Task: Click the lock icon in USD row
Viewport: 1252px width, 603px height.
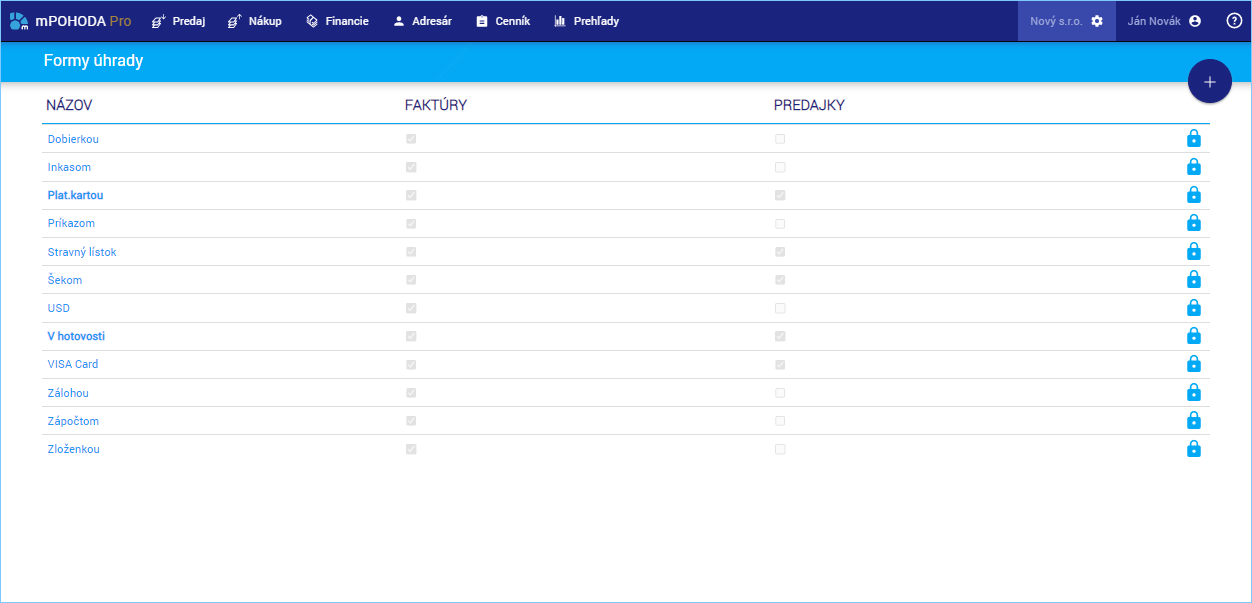Action: pos(1193,308)
